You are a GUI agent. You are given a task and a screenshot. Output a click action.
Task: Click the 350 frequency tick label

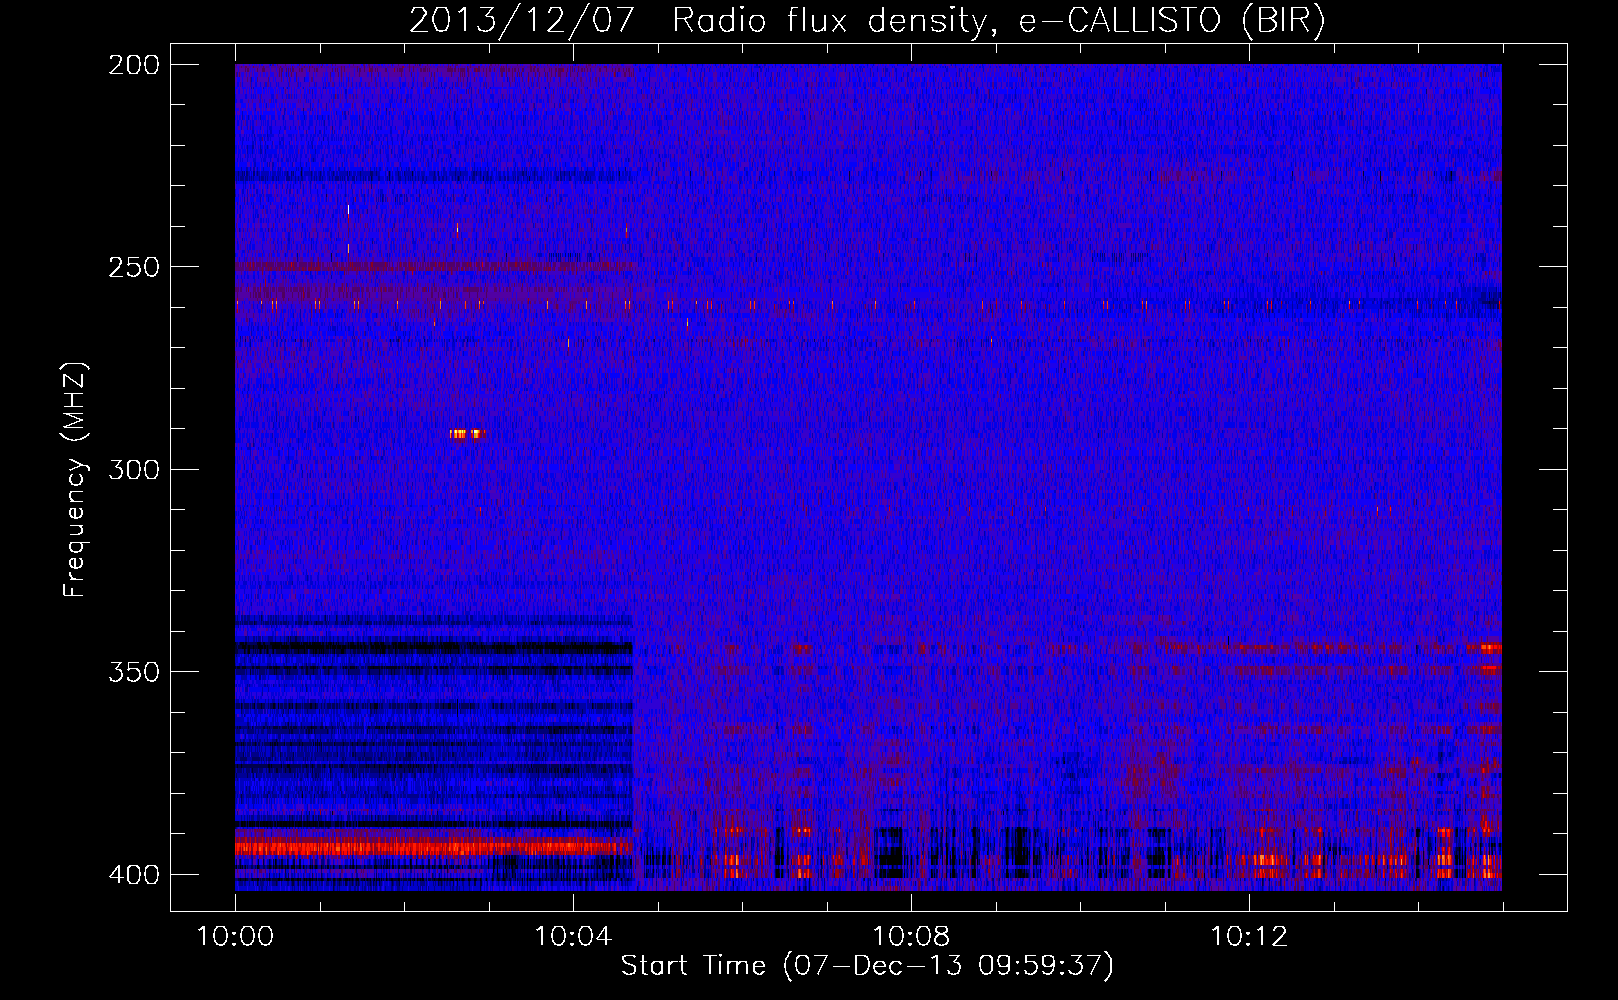point(133,672)
